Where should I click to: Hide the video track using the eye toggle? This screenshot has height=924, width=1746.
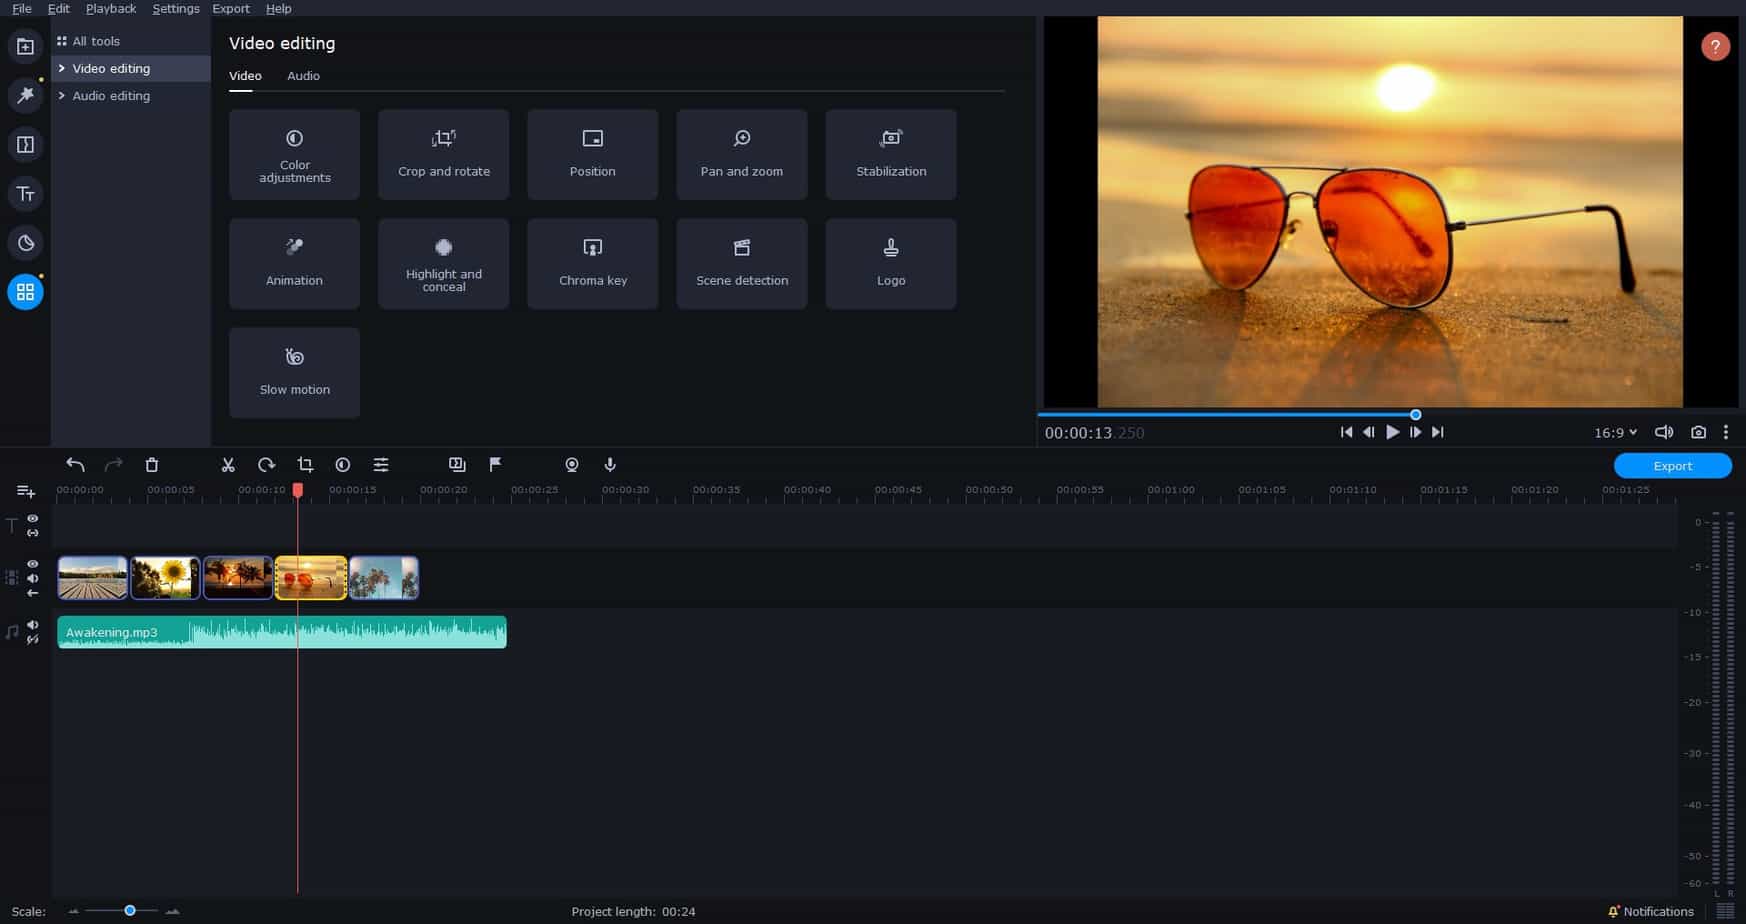pos(33,563)
